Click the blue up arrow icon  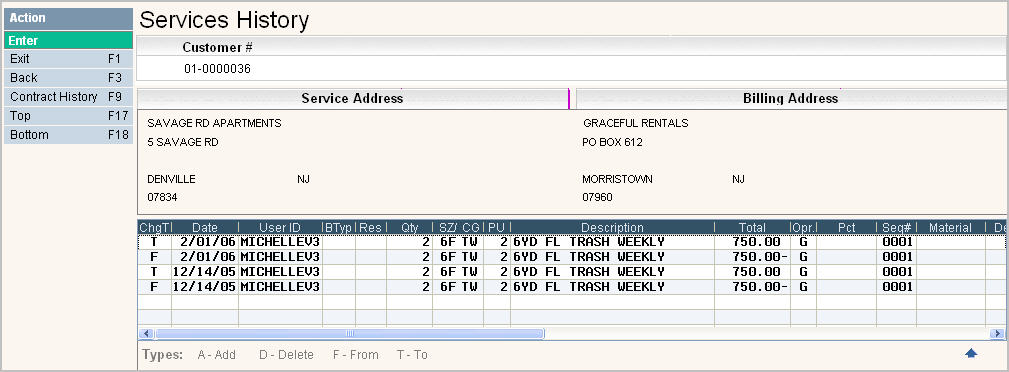point(971,353)
